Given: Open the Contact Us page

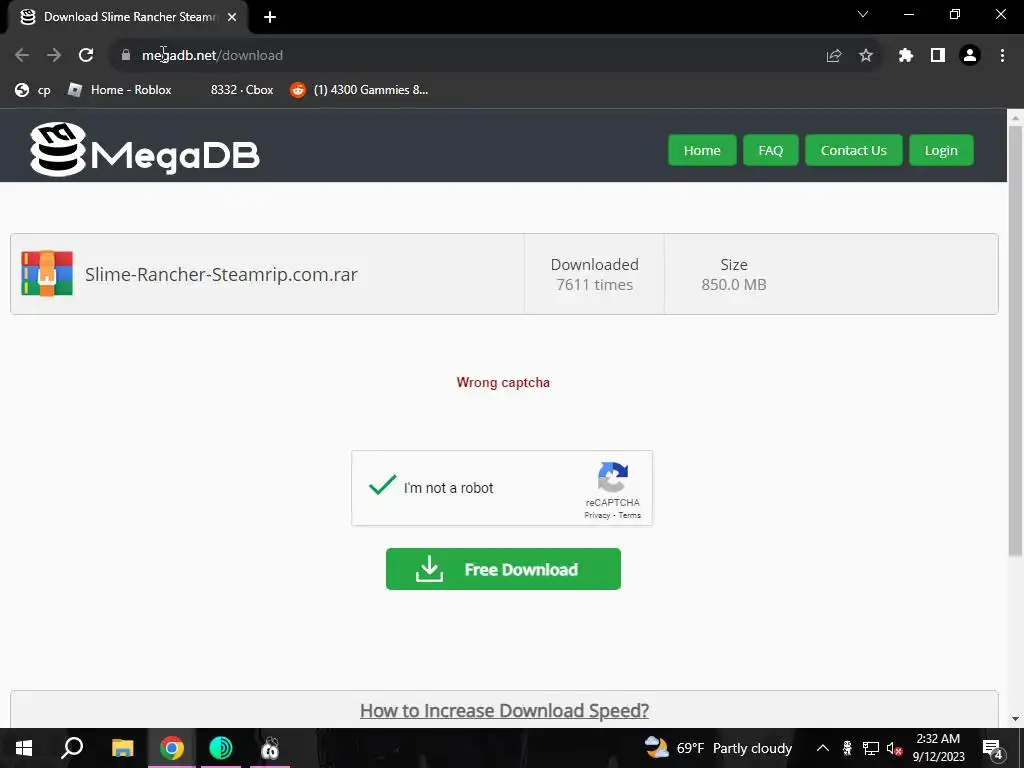Looking at the screenshot, I should 854,150.
